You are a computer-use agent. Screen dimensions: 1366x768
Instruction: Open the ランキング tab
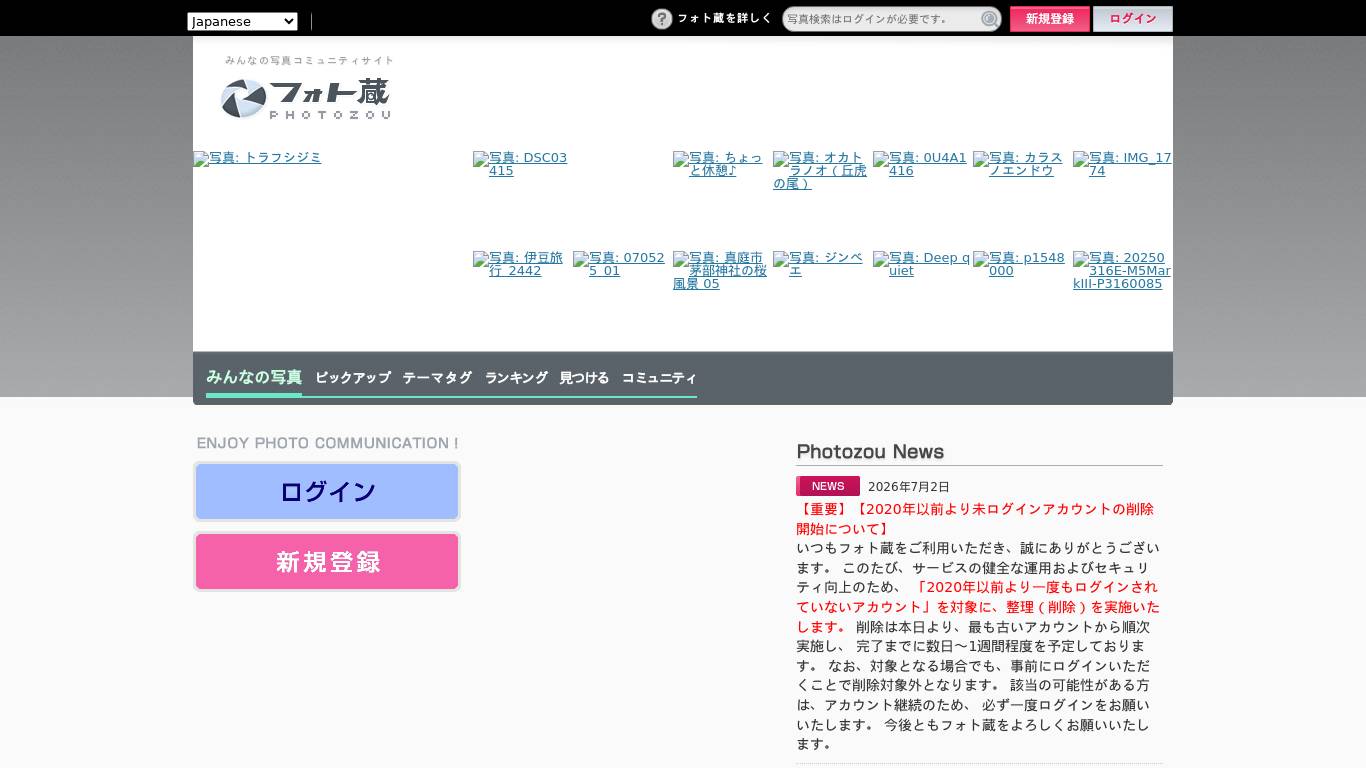pyautogui.click(x=516, y=378)
